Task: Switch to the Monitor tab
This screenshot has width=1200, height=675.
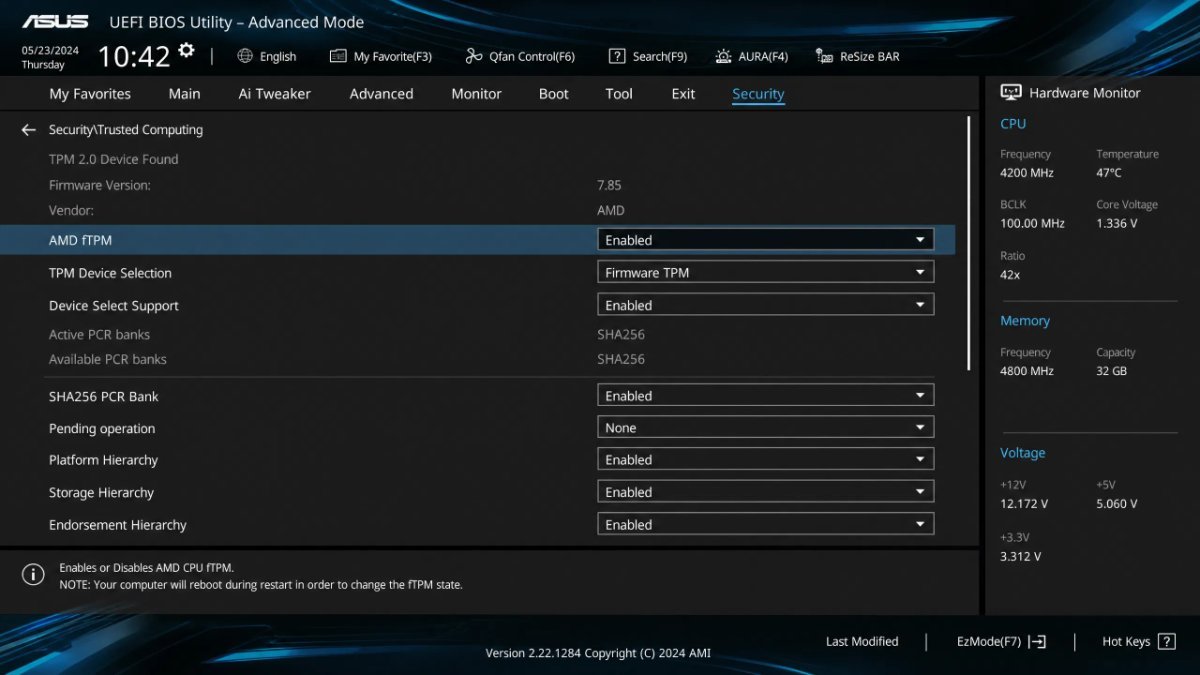Action: point(476,94)
